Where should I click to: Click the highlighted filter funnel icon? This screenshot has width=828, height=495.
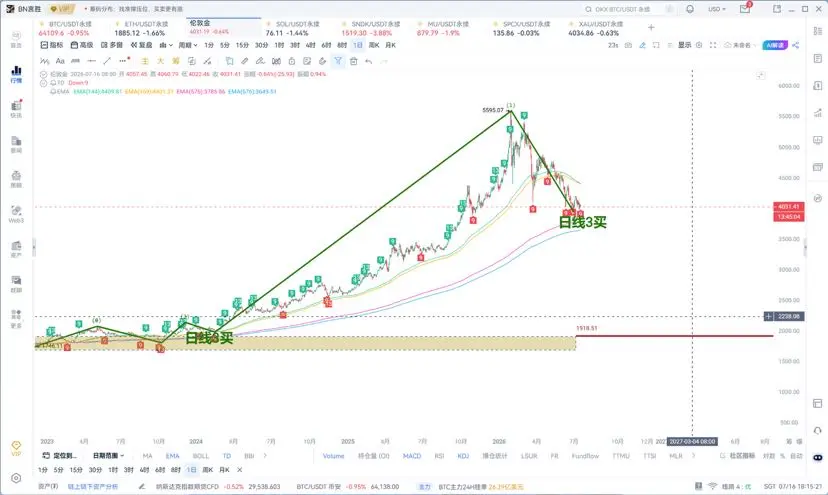(338, 61)
